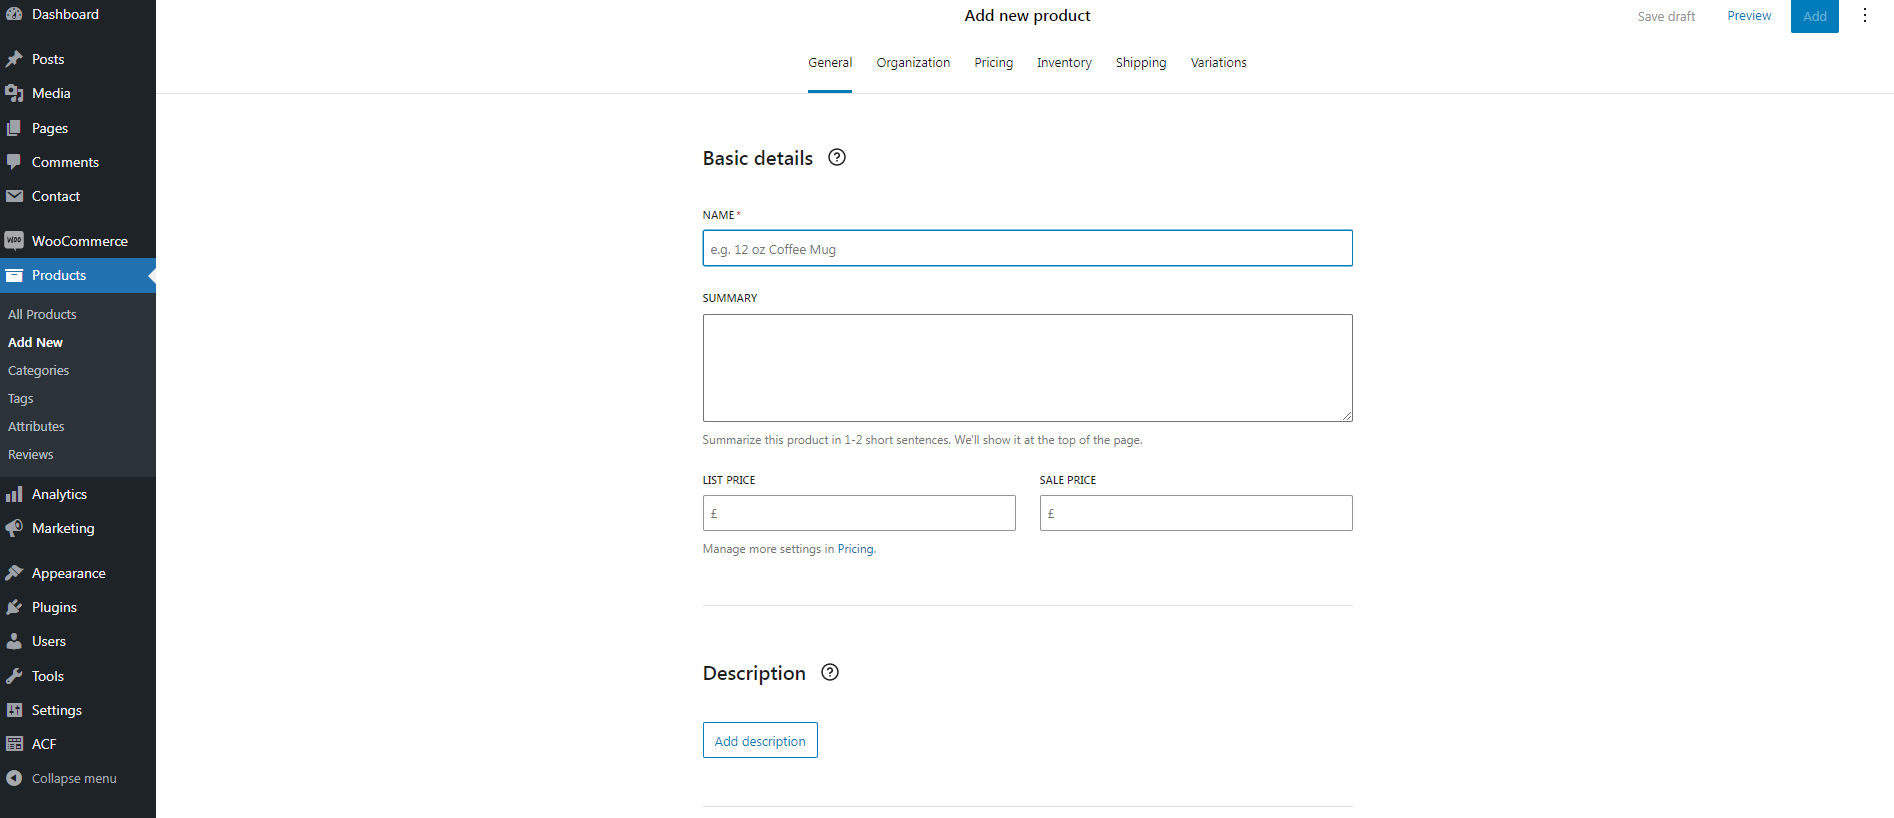Screen dimensions: 1894x818
Task: Click the Analytics bar chart icon
Action: [14, 494]
